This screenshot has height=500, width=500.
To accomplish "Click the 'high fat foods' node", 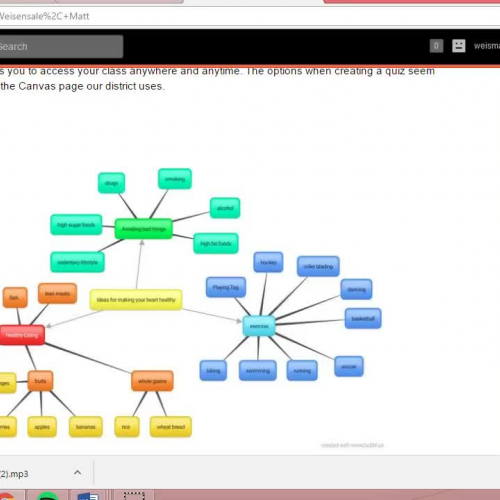I will tap(216, 243).
